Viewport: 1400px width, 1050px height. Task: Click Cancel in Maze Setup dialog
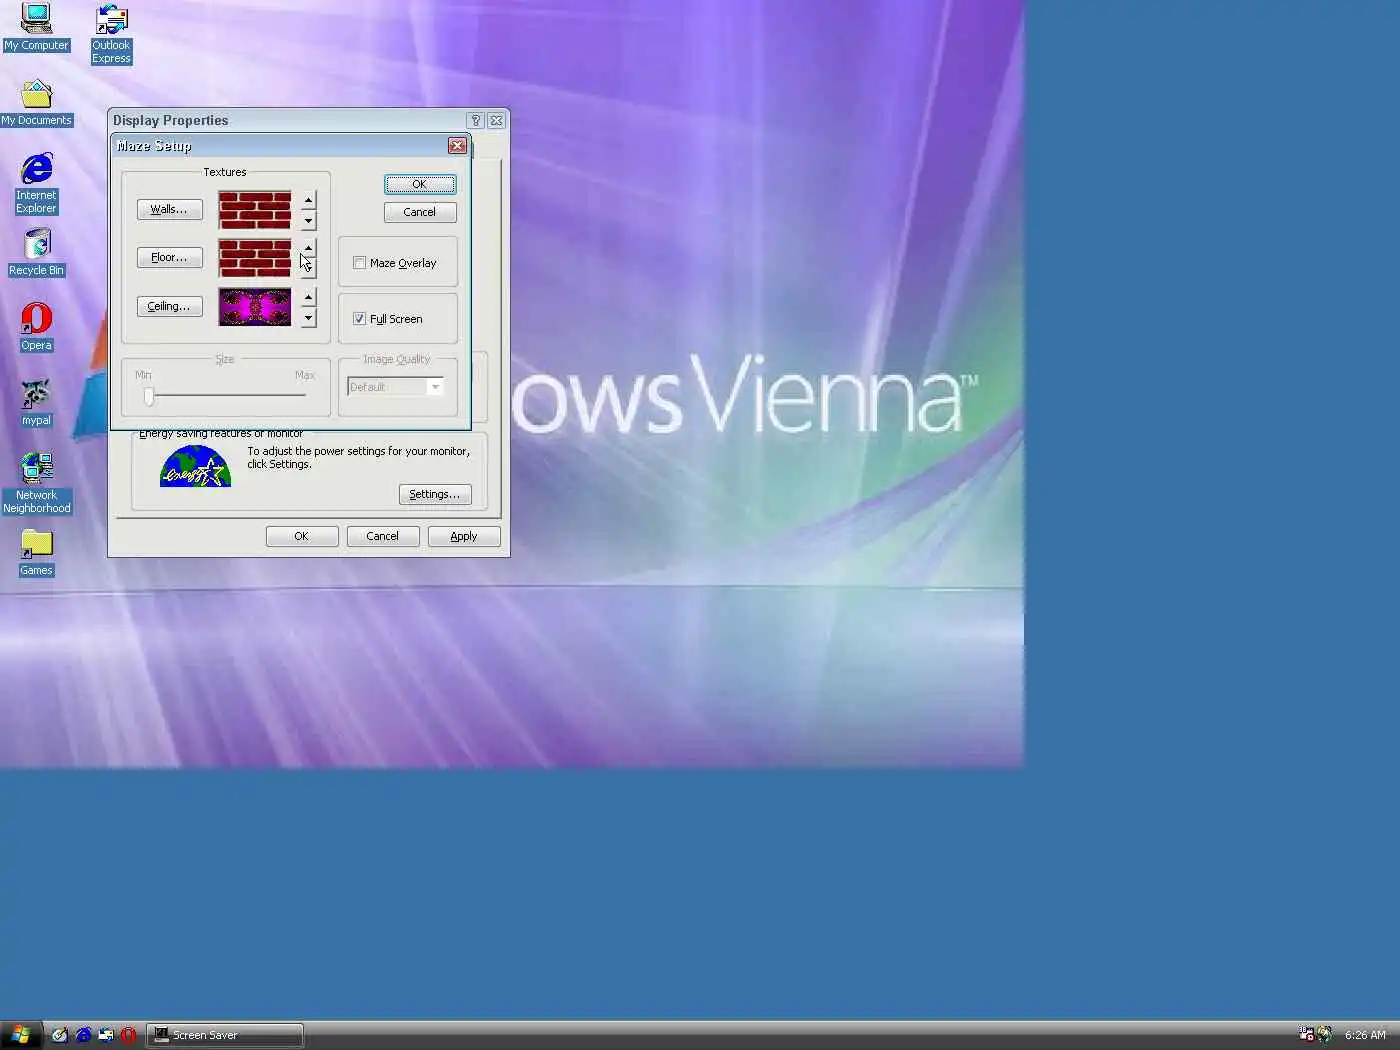pyautogui.click(x=420, y=212)
